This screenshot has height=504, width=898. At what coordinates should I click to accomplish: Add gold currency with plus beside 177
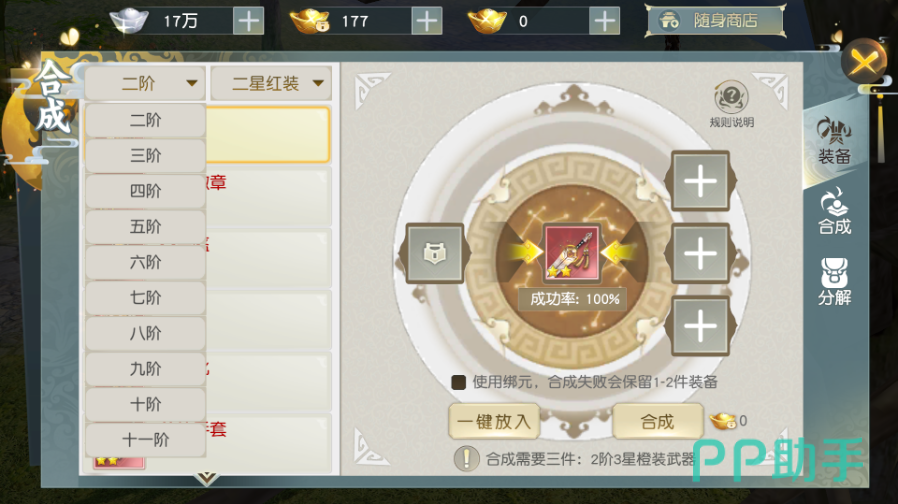(x=426, y=21)
